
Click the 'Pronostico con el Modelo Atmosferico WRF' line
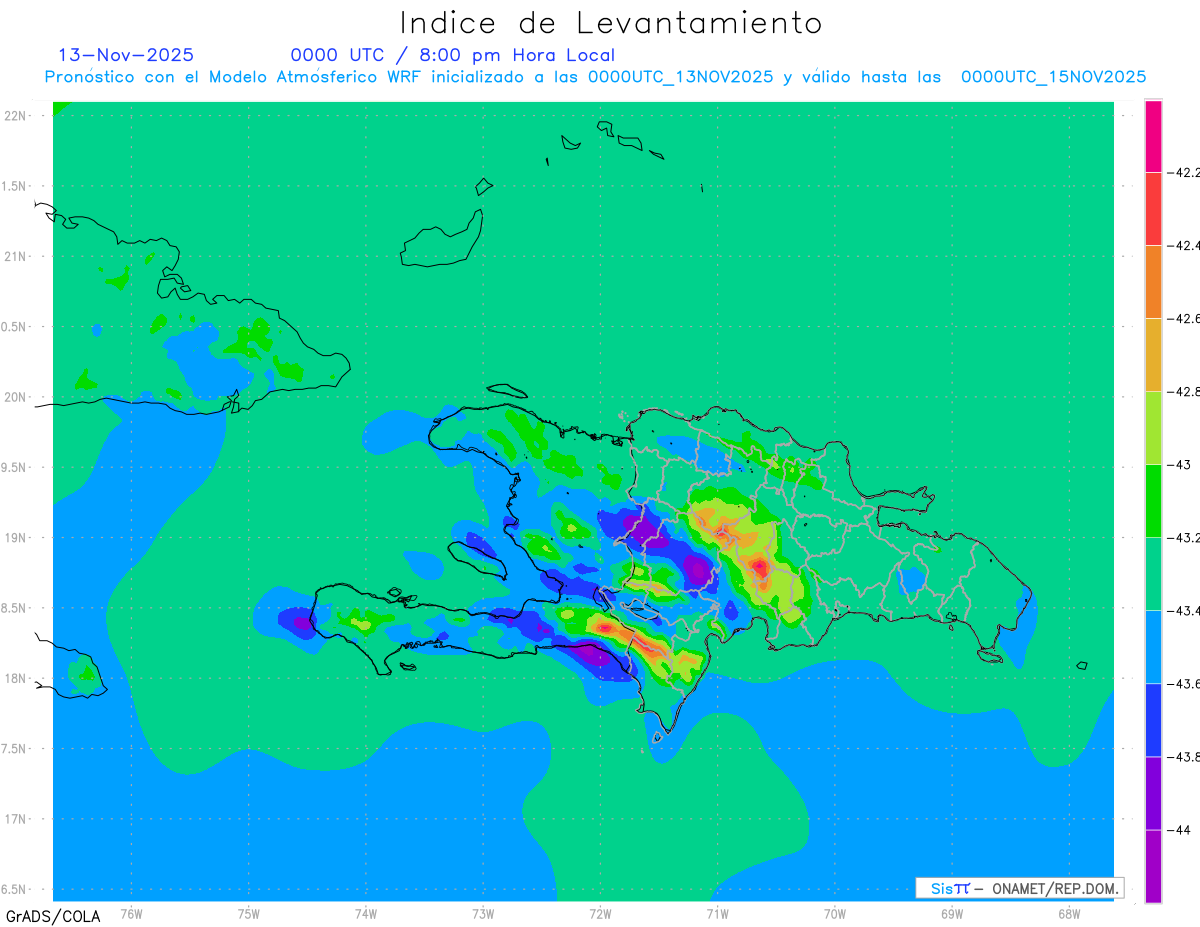point(595,77)
